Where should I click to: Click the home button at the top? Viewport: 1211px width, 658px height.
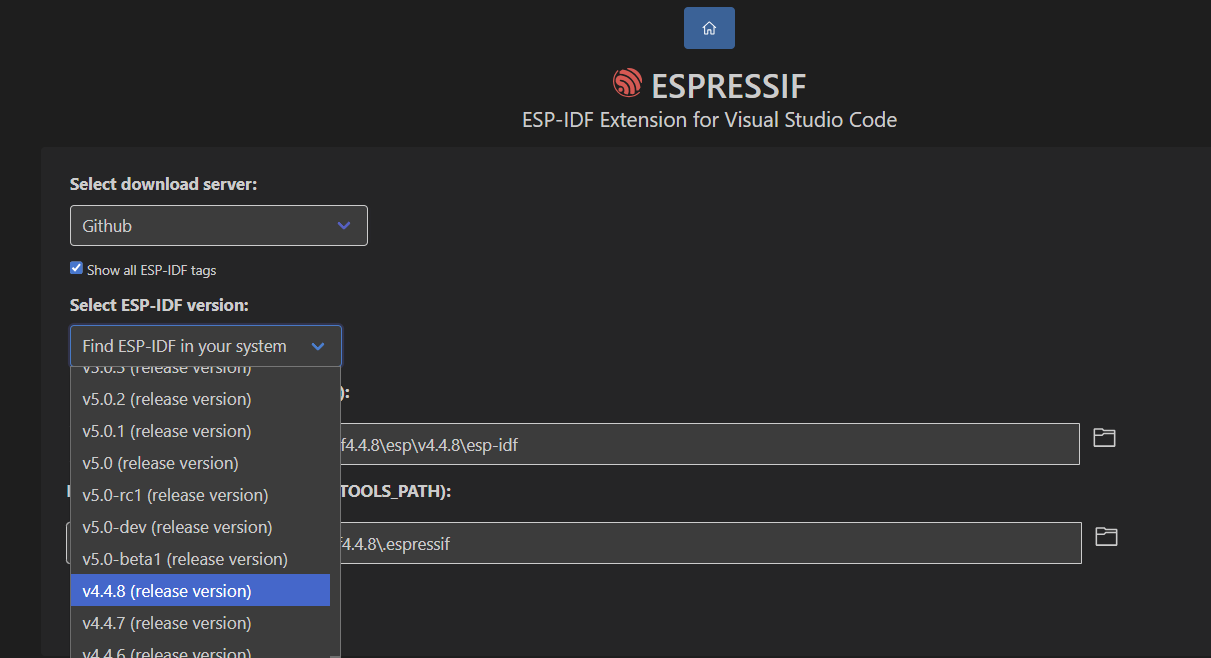[x=709, y=28]
